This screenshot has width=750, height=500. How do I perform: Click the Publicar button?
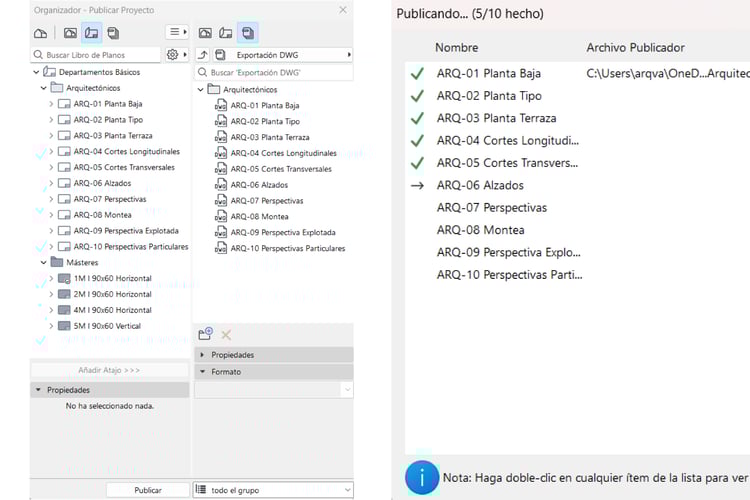[x=148, y=490]
